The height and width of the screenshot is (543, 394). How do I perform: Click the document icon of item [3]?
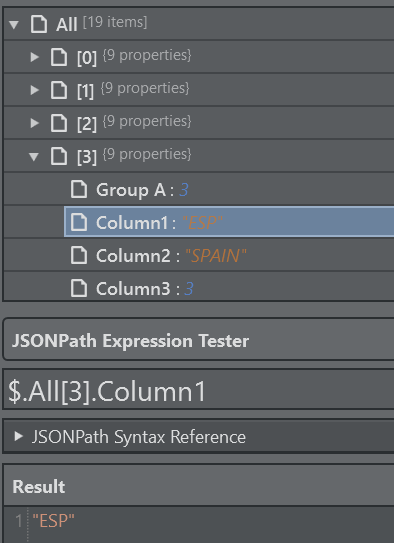(59, 156)
